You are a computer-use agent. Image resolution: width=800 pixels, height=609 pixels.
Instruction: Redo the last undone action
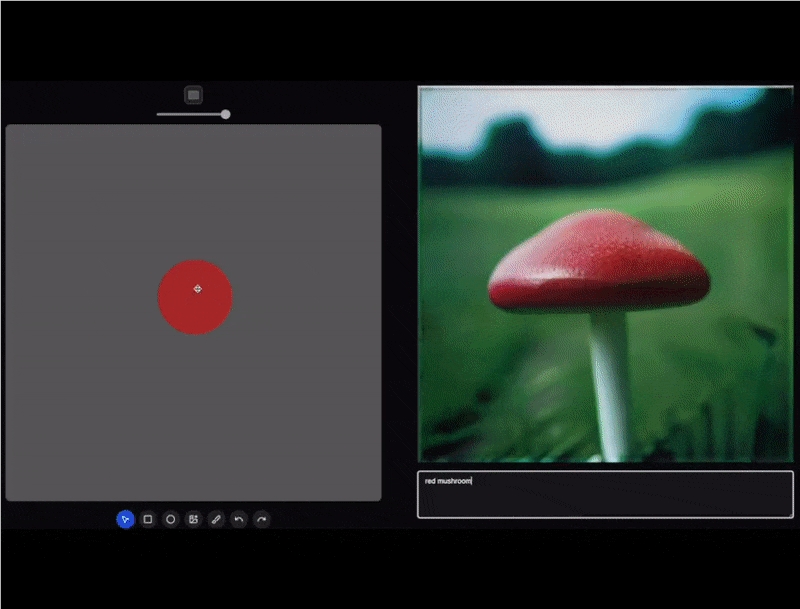[262, 519]
